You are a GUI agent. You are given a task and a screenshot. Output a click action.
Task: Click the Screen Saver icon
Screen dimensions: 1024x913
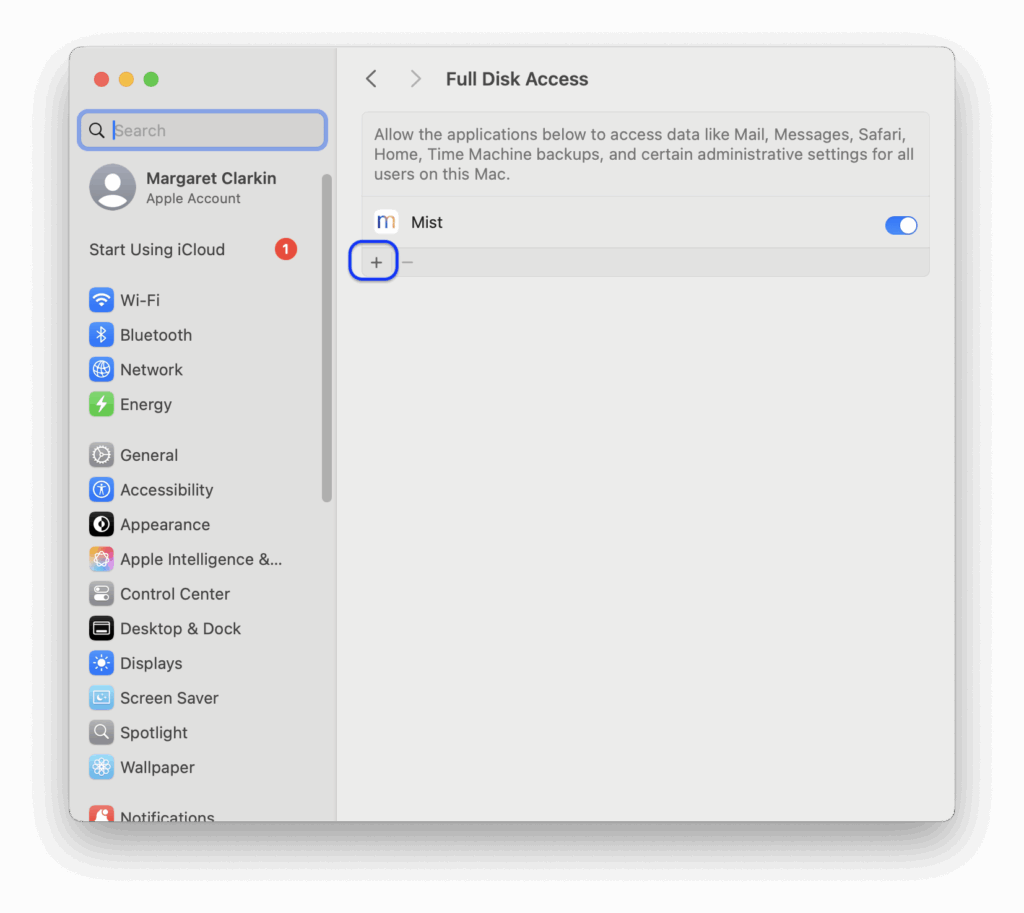(x=101, y=697)
